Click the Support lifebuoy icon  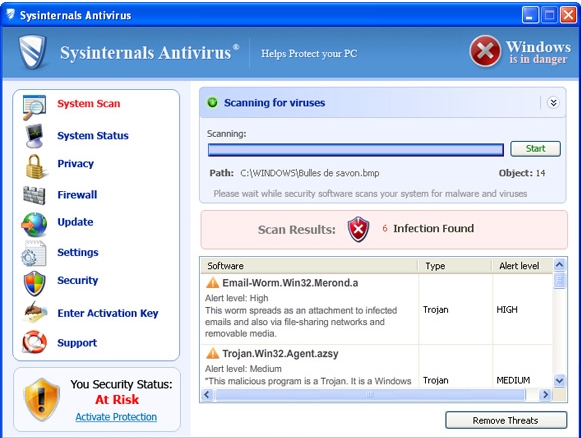(x=34, y=342)
